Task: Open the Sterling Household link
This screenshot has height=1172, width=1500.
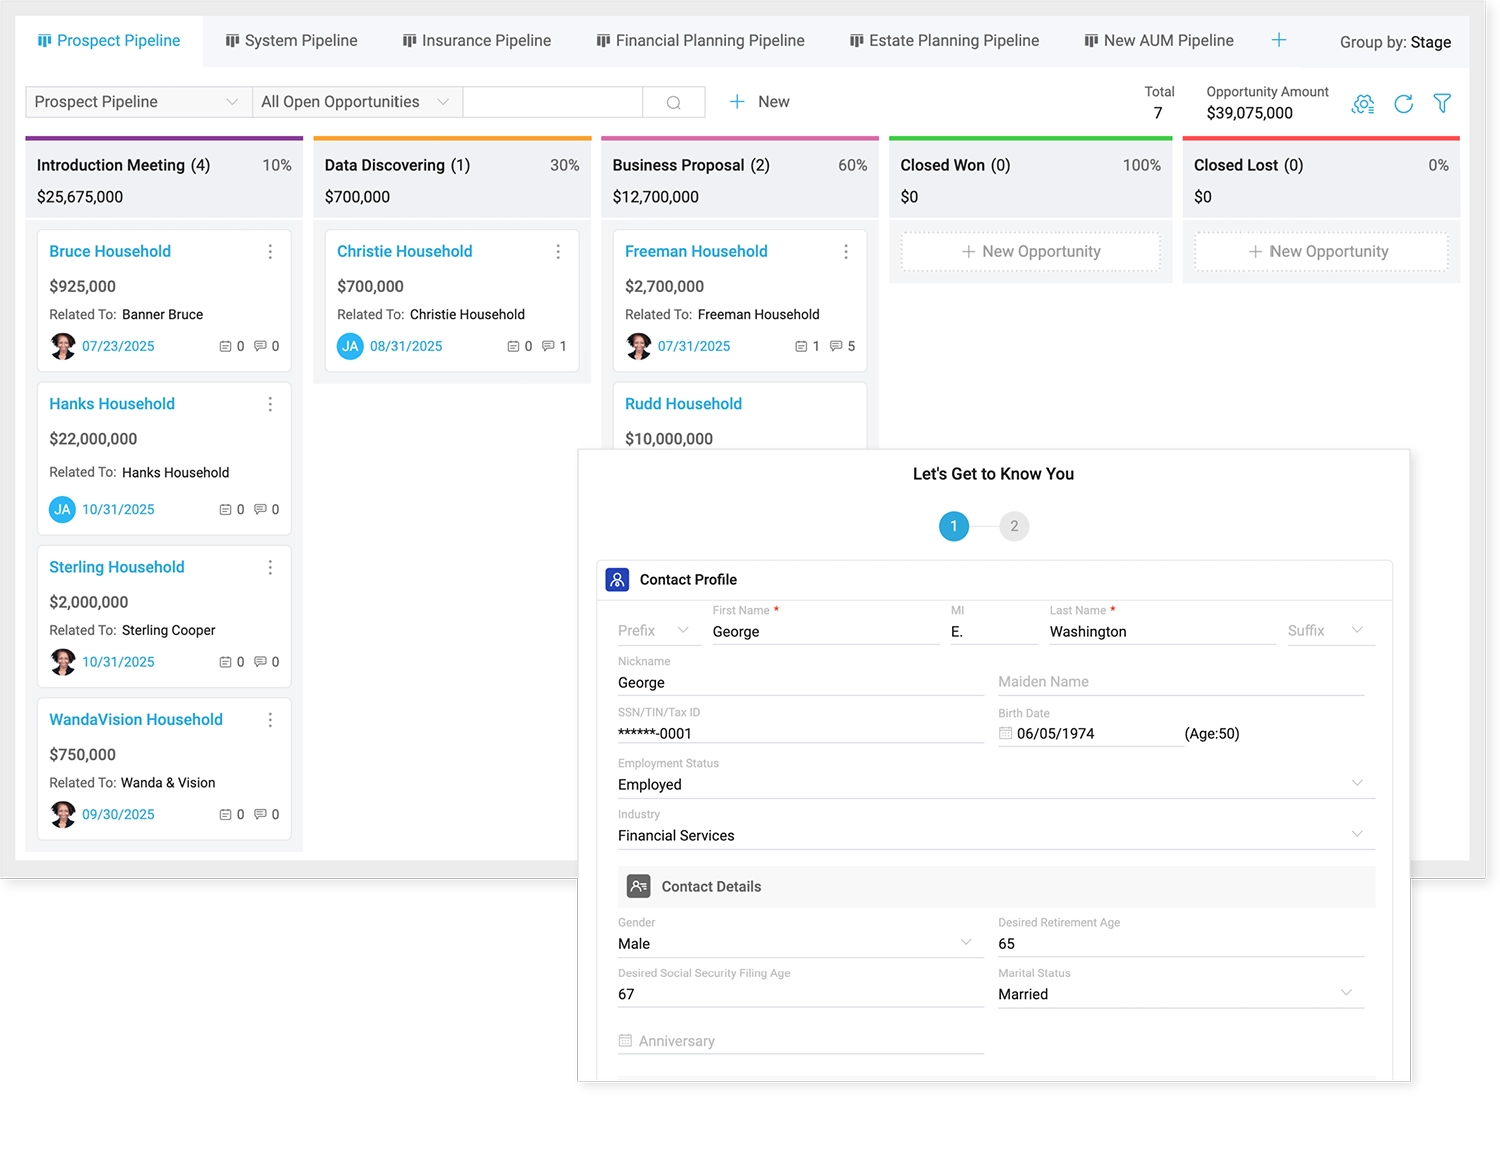Action: click(x=117, y=567)
